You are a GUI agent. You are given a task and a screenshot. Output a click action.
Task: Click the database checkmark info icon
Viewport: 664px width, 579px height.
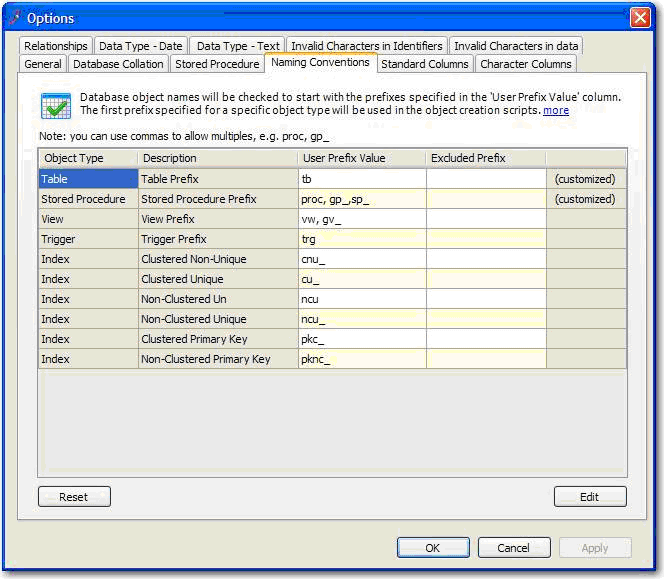tap(54, 105)
